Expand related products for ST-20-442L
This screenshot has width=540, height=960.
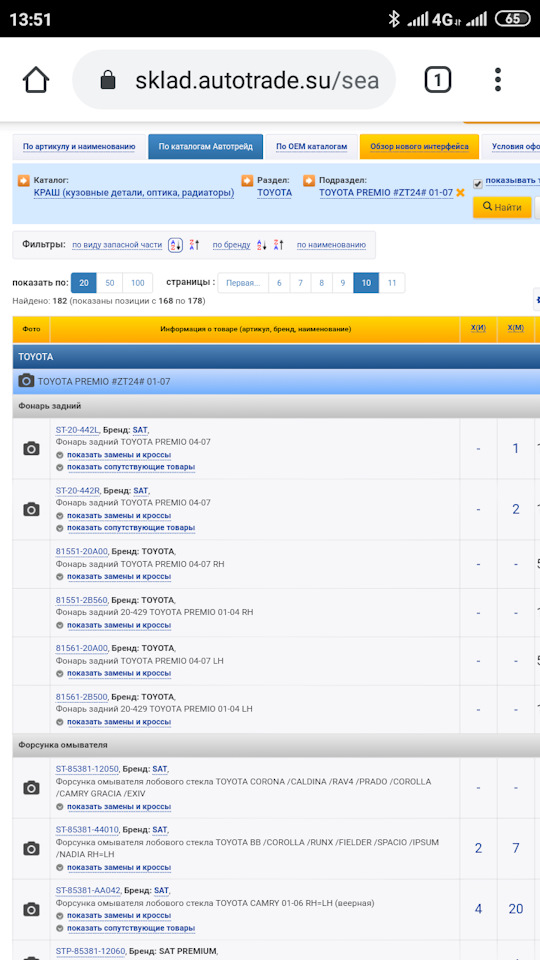[131, 467]
